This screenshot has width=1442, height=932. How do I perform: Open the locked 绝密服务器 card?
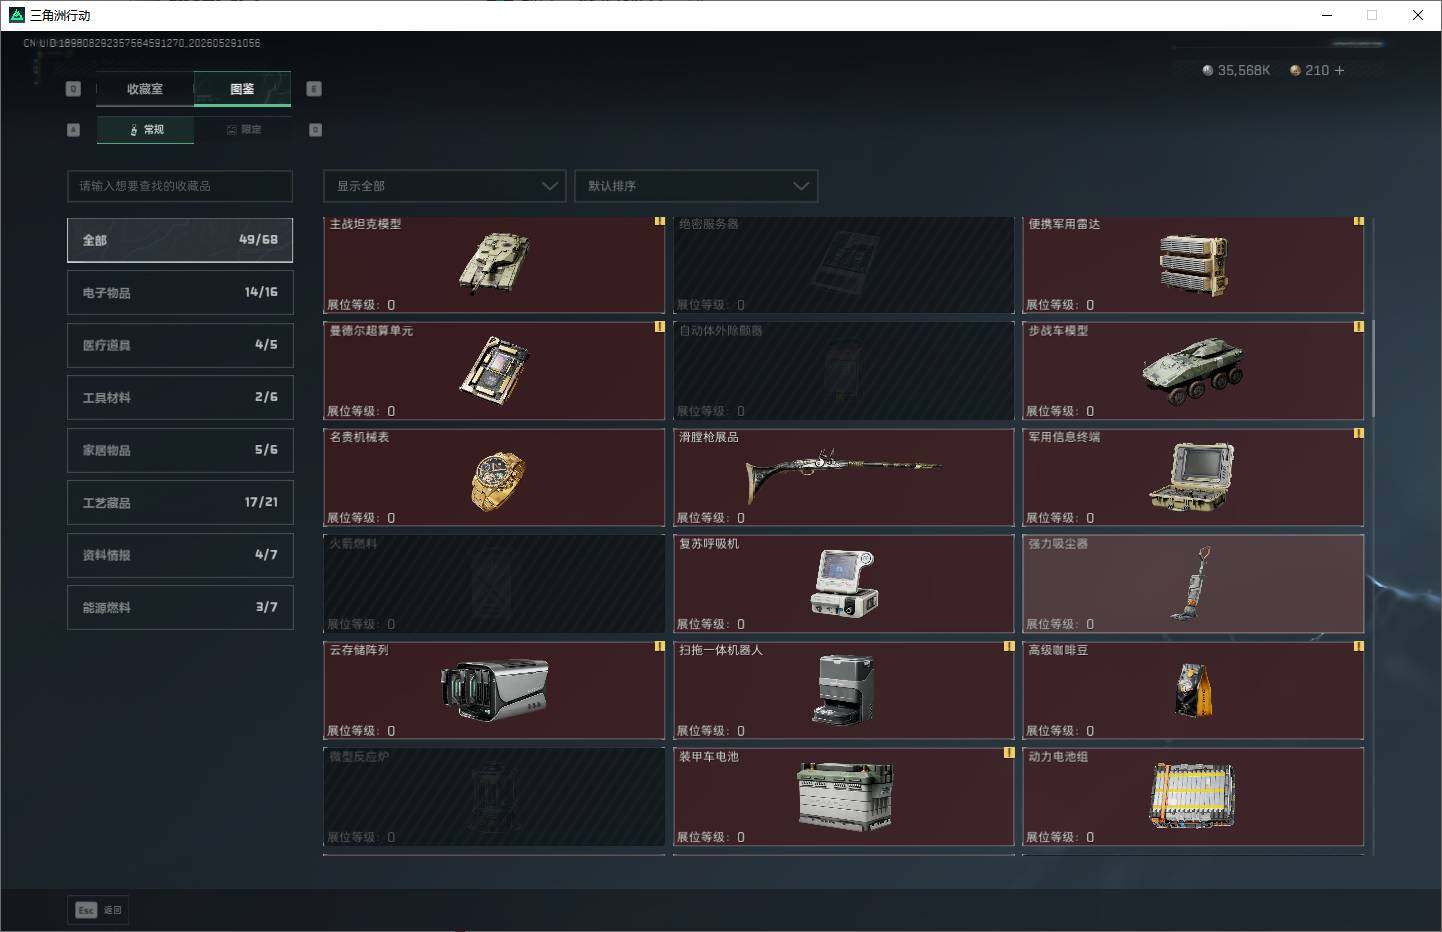tap(843, 265)
